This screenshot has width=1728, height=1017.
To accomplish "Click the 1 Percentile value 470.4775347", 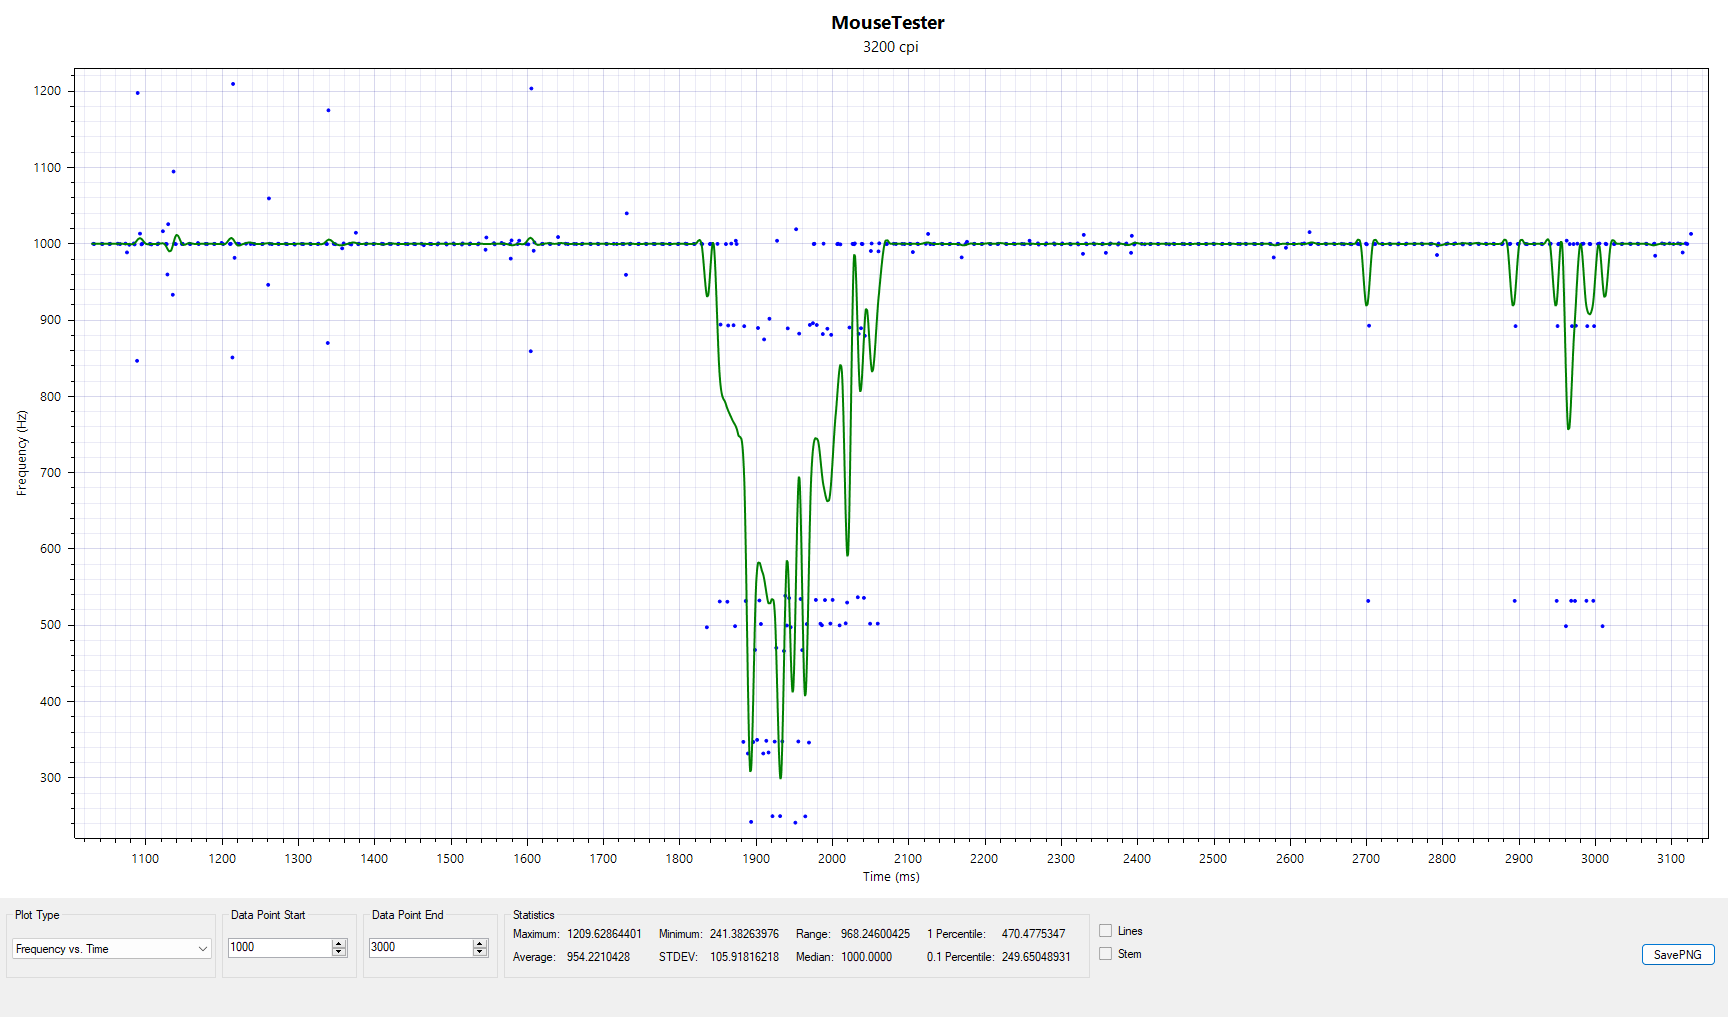I will pos(1033,934).
